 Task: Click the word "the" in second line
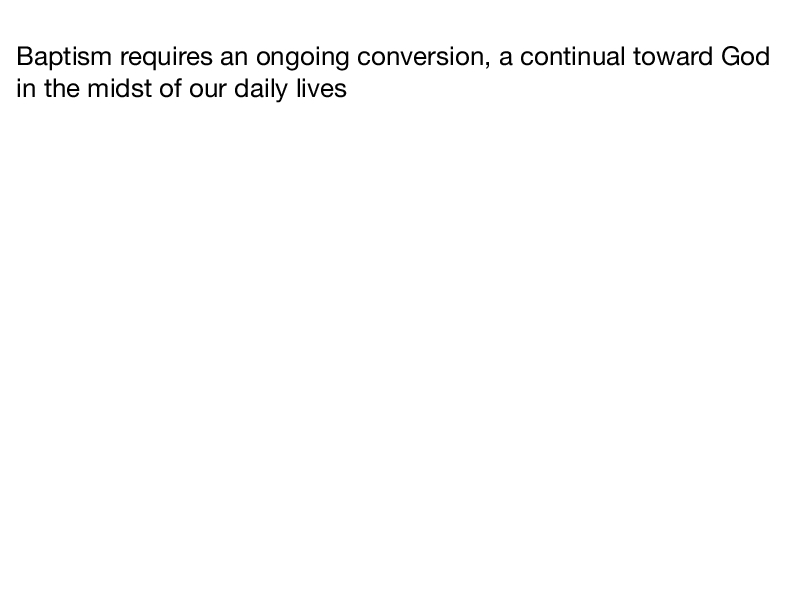[x=62, y=88]
